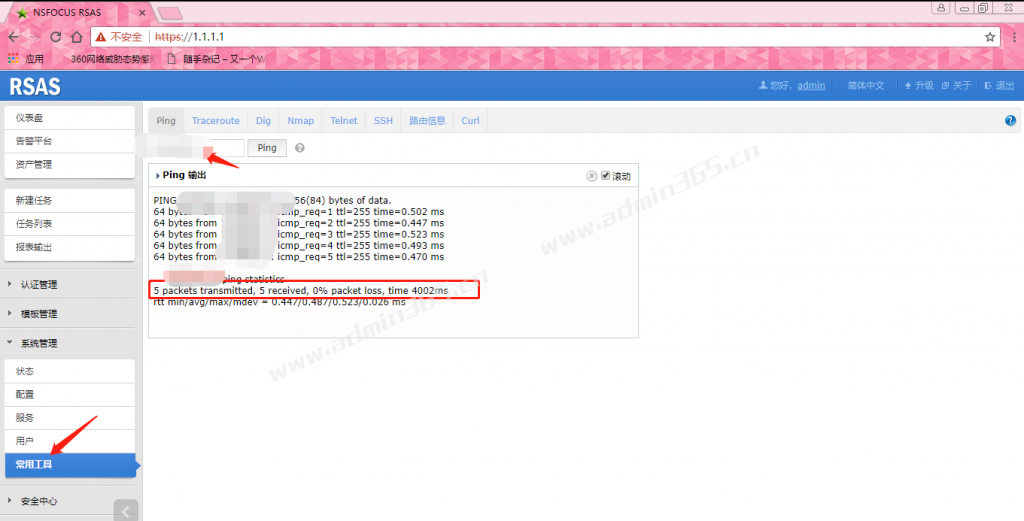Go to browser home icon

click(x=76, y=37)
